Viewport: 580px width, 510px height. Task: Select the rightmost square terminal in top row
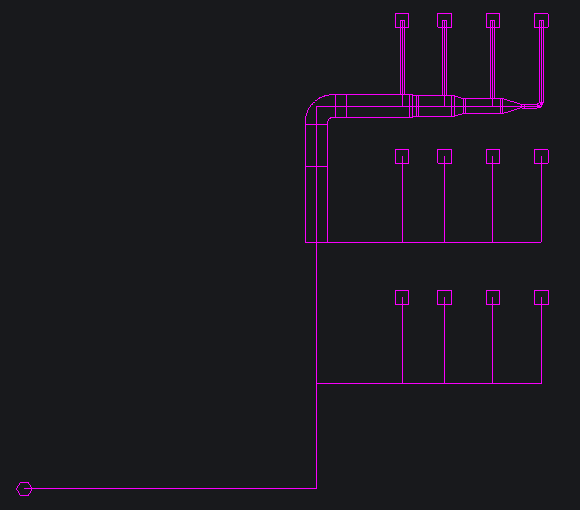(542, 20)
